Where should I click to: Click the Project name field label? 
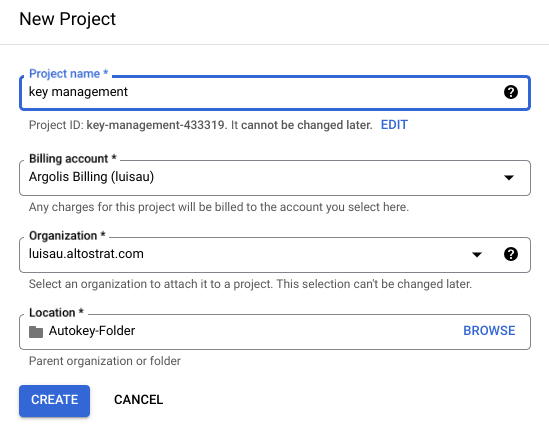[x=69, y=74]
